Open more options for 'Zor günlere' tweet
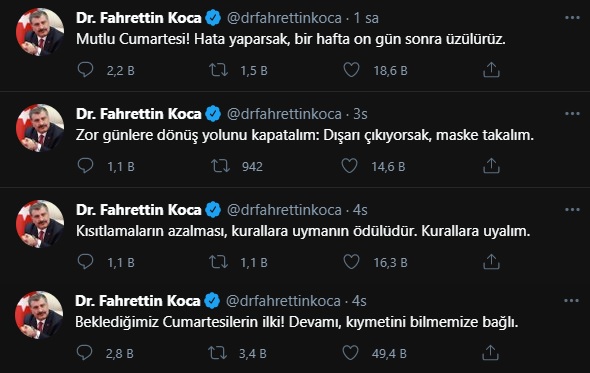This screenshot has width=590, height=373. click(572, 114)
